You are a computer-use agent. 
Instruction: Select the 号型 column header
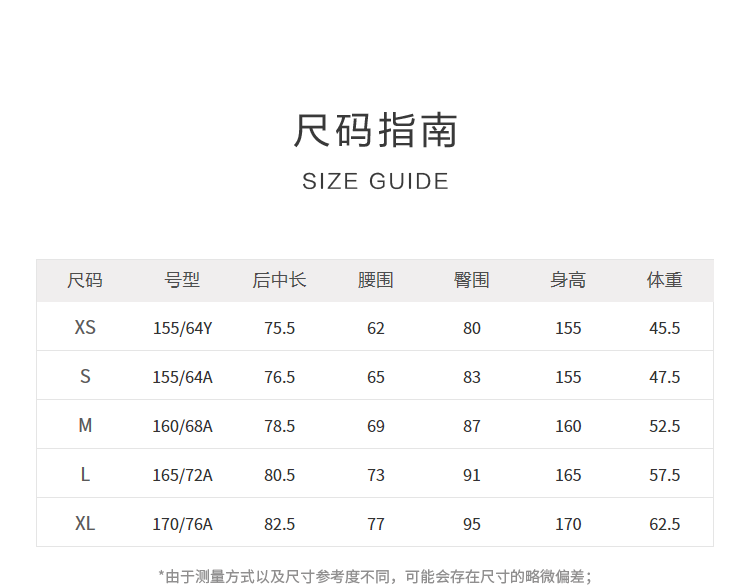point(183,281)
